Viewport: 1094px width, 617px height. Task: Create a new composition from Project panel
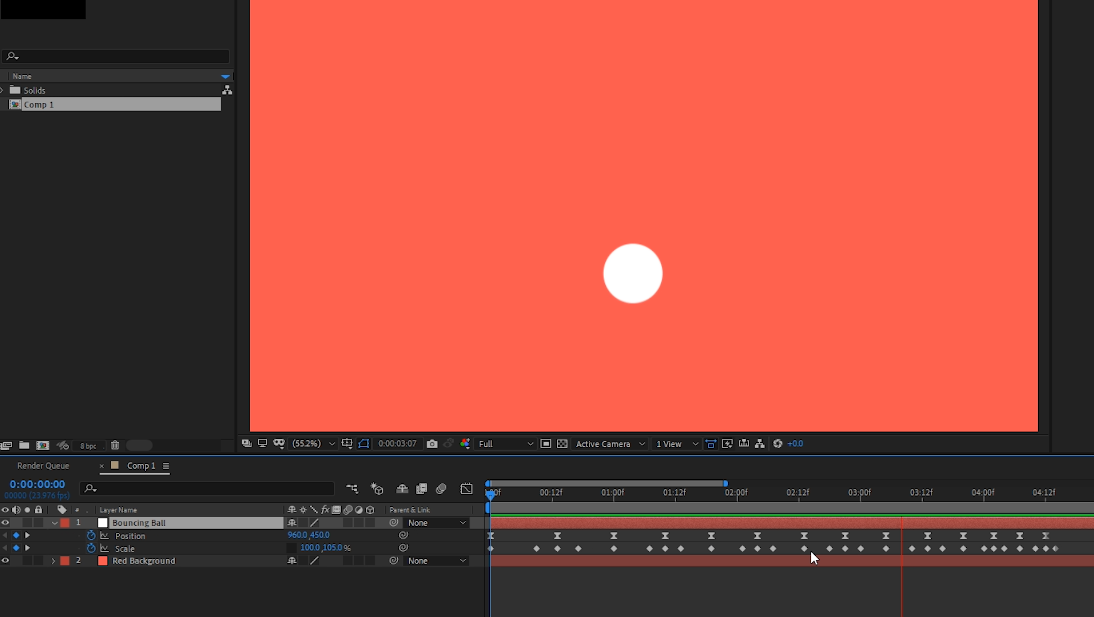43,445
